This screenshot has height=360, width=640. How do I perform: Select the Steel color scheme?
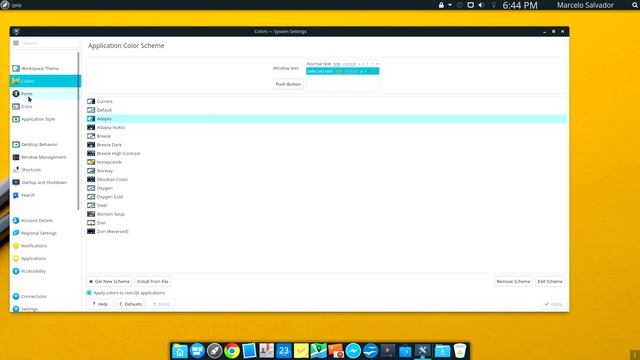327,205
